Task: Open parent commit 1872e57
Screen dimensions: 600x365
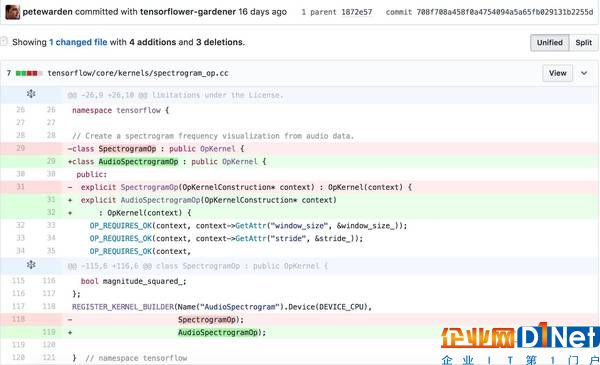Action: tap(356, 12)
